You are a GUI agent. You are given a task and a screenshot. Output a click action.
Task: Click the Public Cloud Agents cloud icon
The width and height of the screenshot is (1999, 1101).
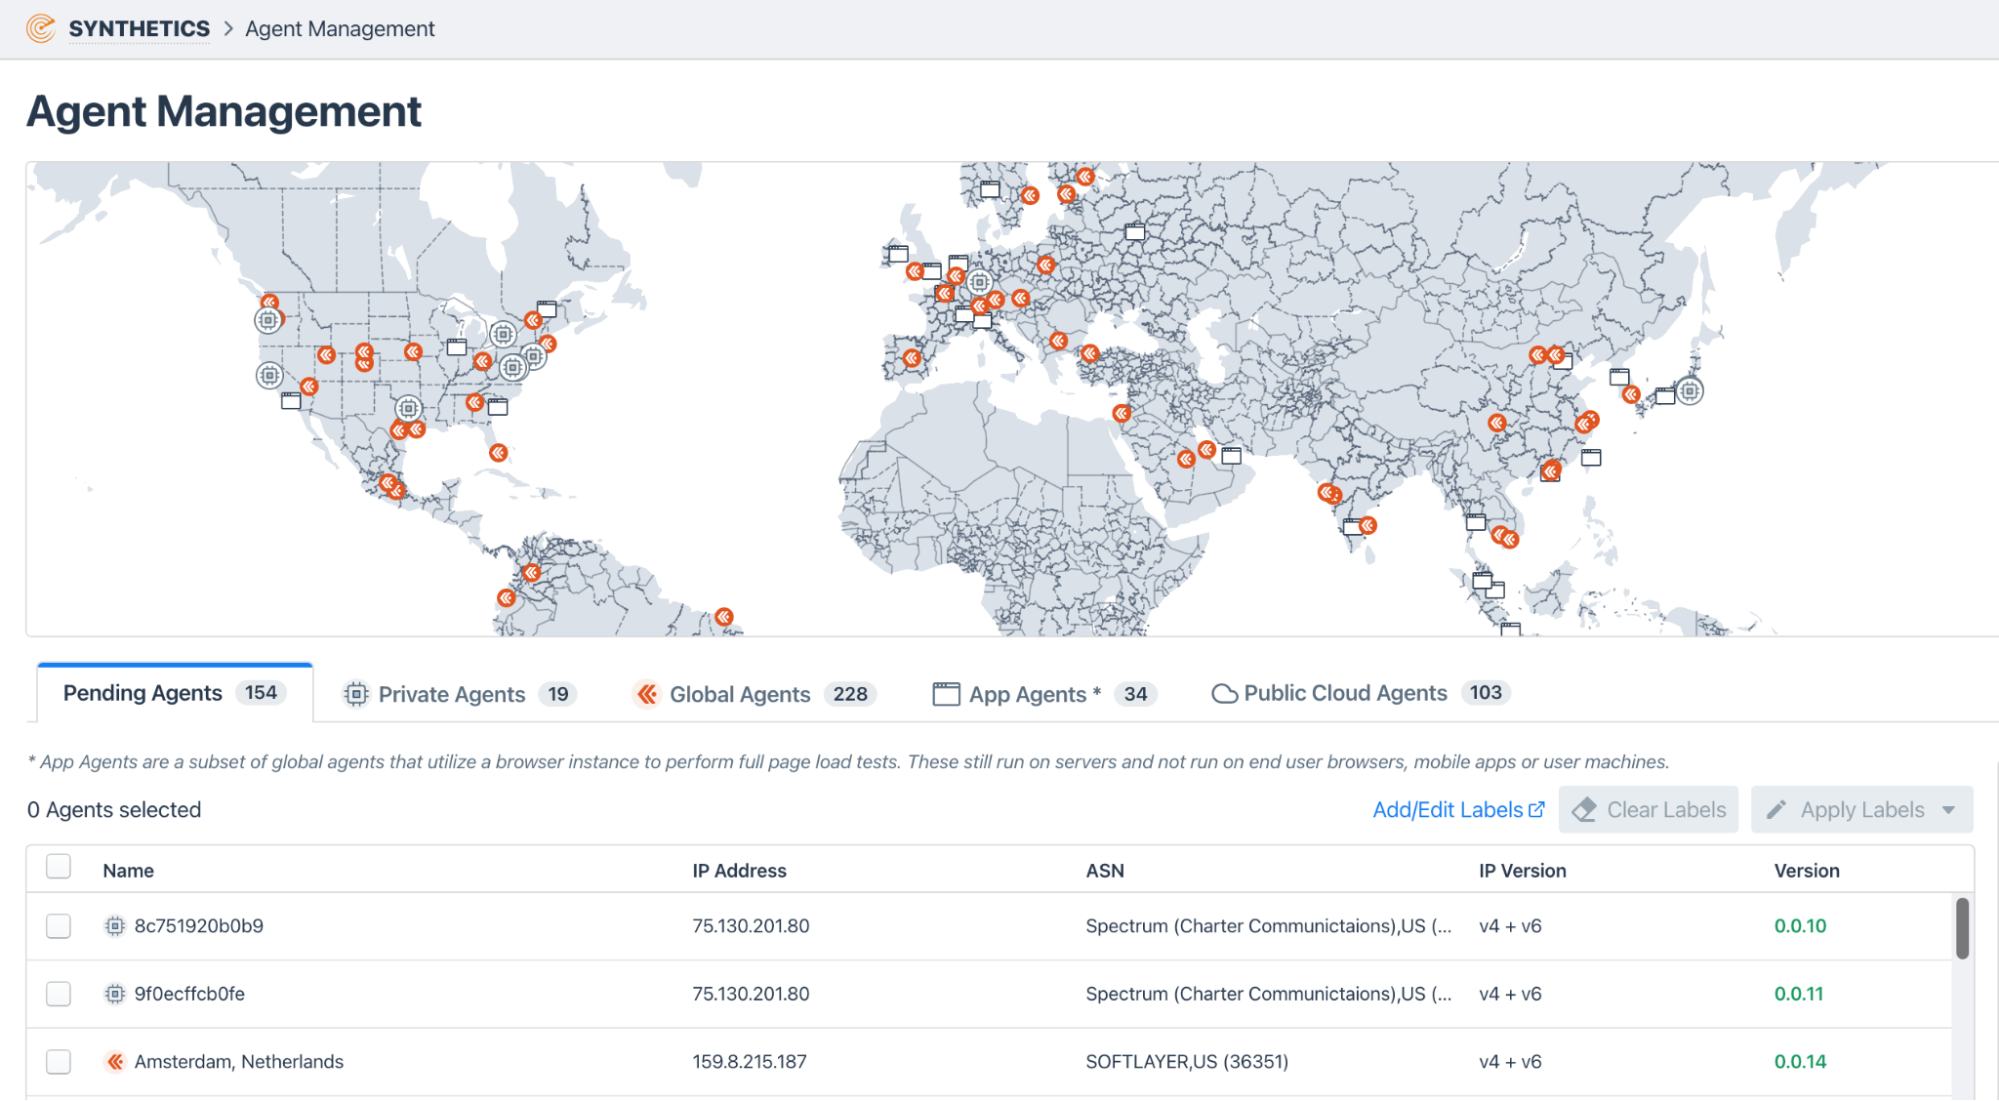point(1224,694)
